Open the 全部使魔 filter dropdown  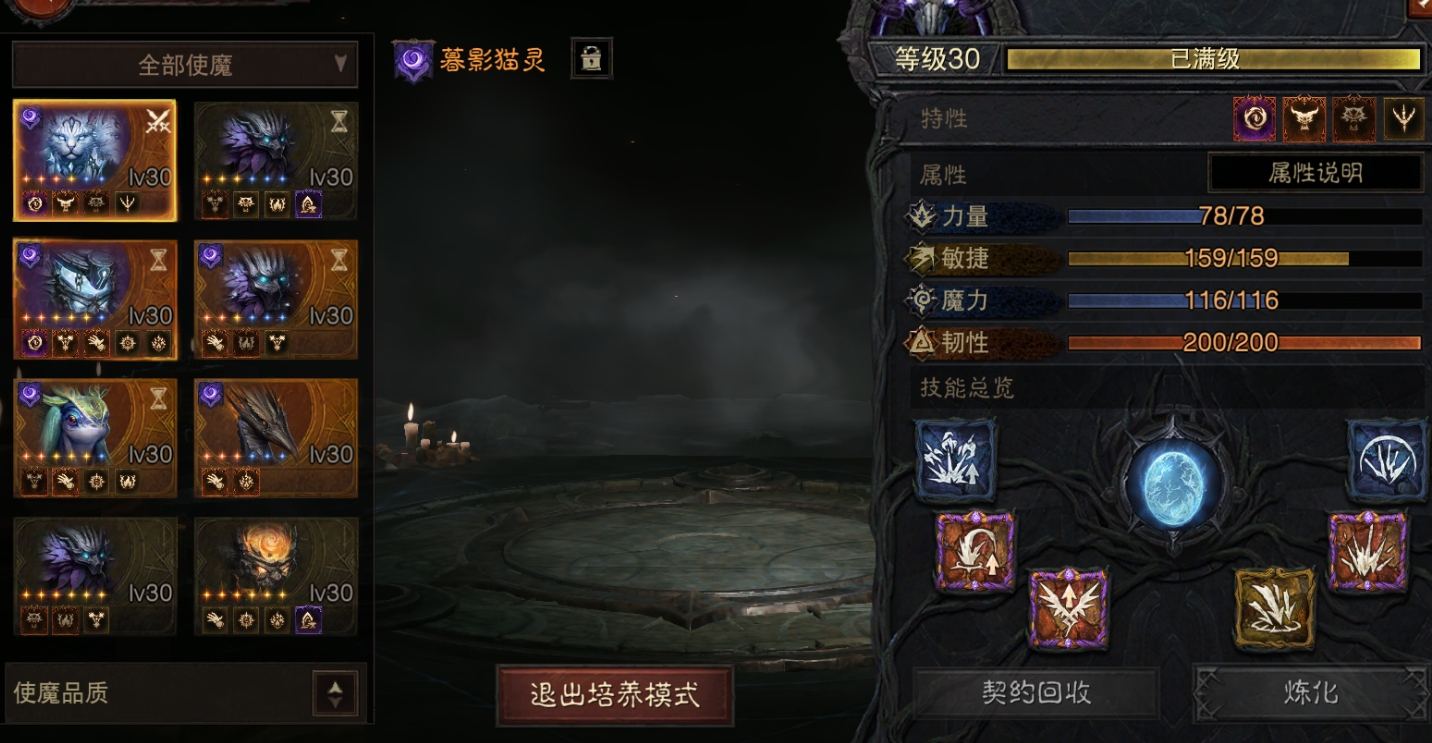[185, 65]
